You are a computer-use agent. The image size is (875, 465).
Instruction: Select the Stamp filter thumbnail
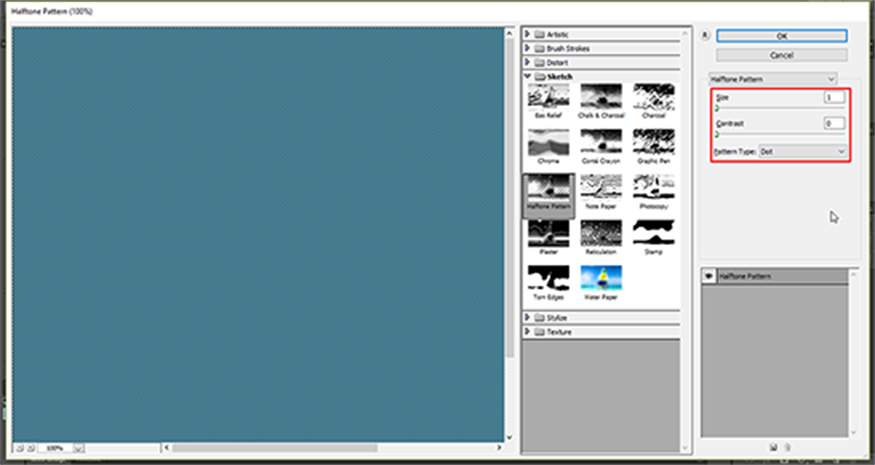coord(653,233)
